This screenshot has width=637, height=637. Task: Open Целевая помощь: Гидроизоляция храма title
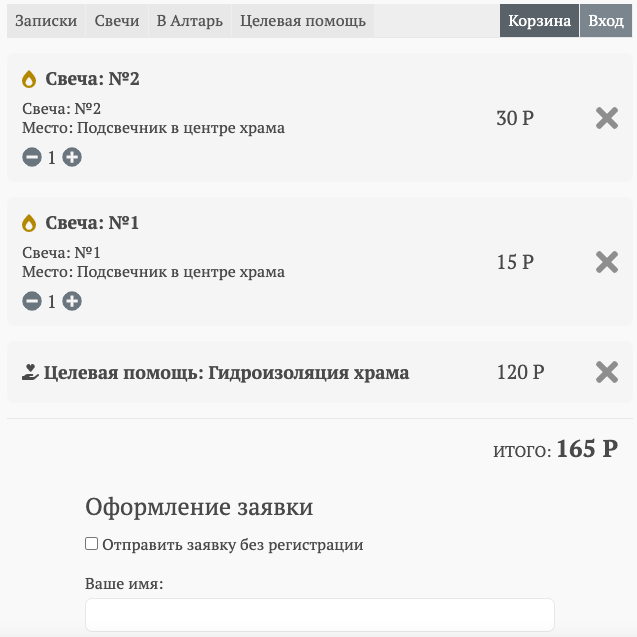click(x=227, y=373)
